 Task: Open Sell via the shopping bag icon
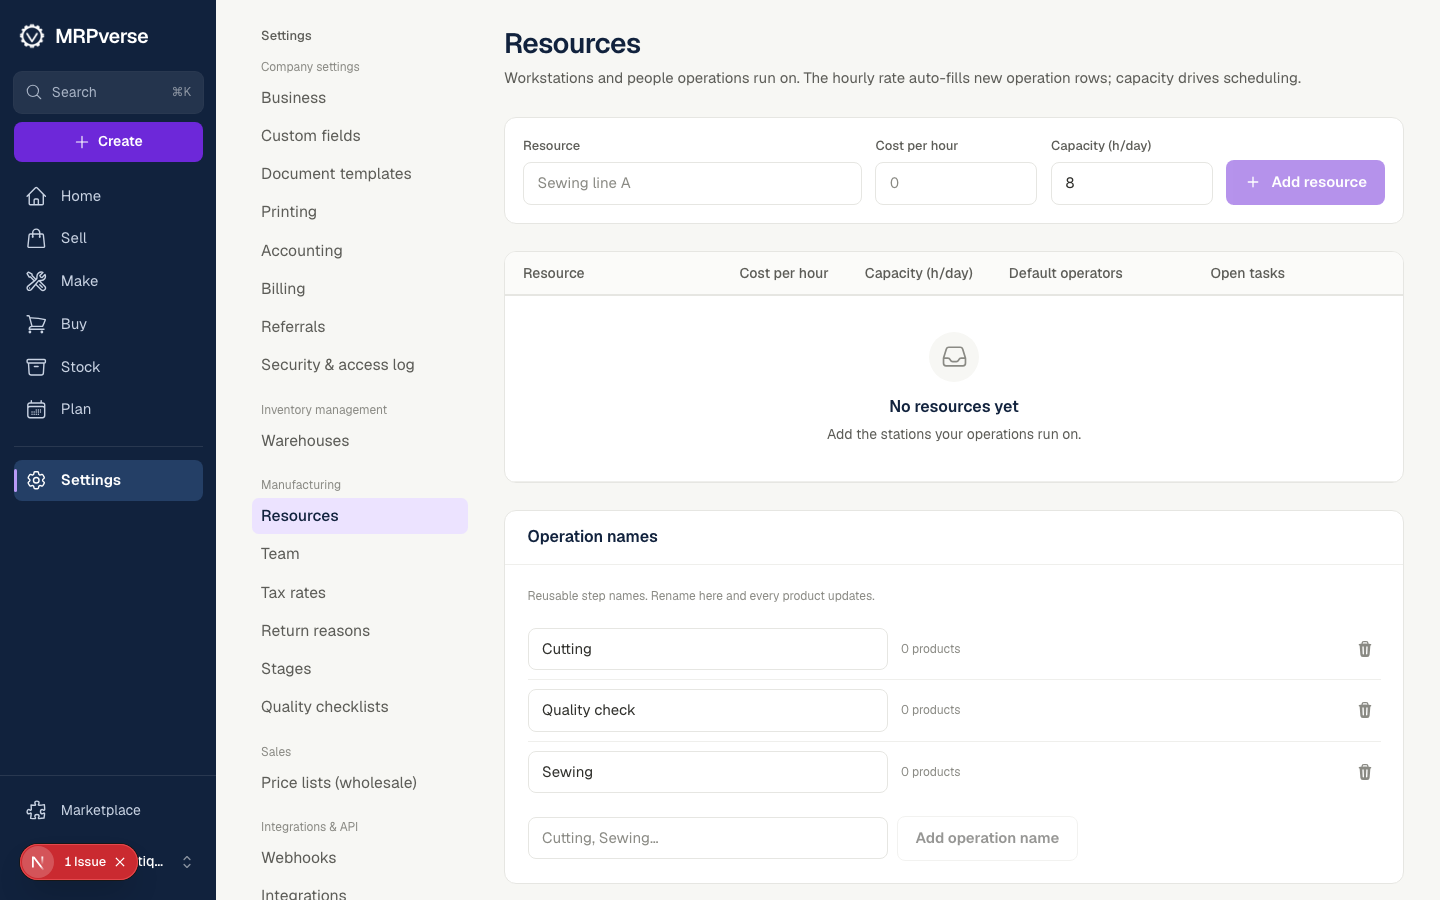36,238
